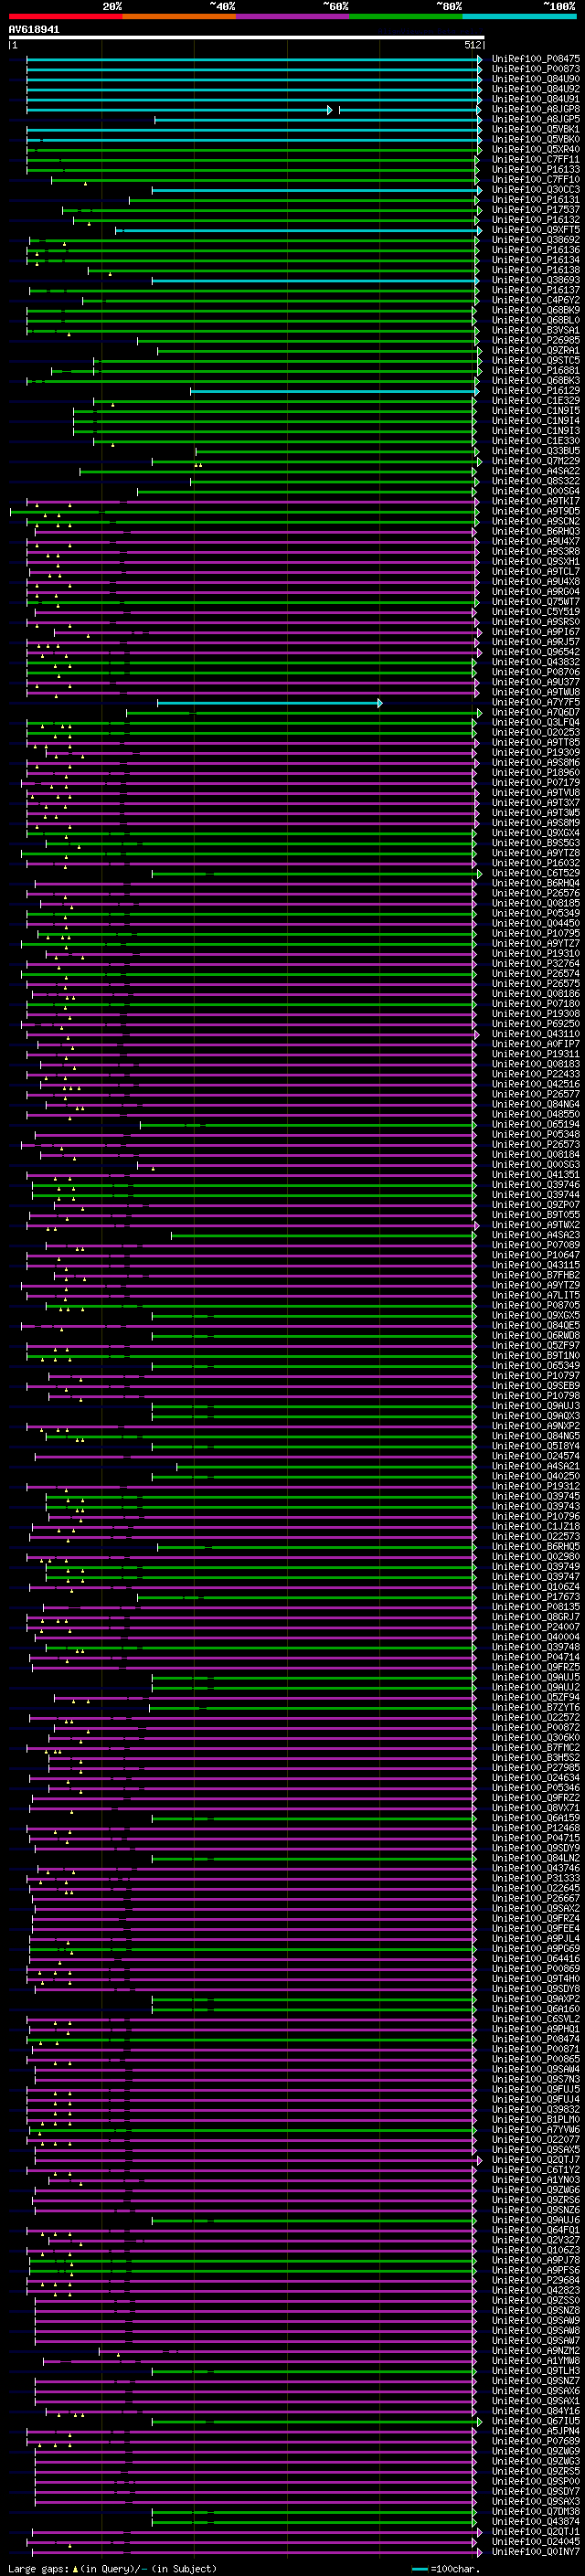Select hit UniRef100_P16136
Image resolution: width=585 pixels, height=2576 pixels.
tap(536, 250)
